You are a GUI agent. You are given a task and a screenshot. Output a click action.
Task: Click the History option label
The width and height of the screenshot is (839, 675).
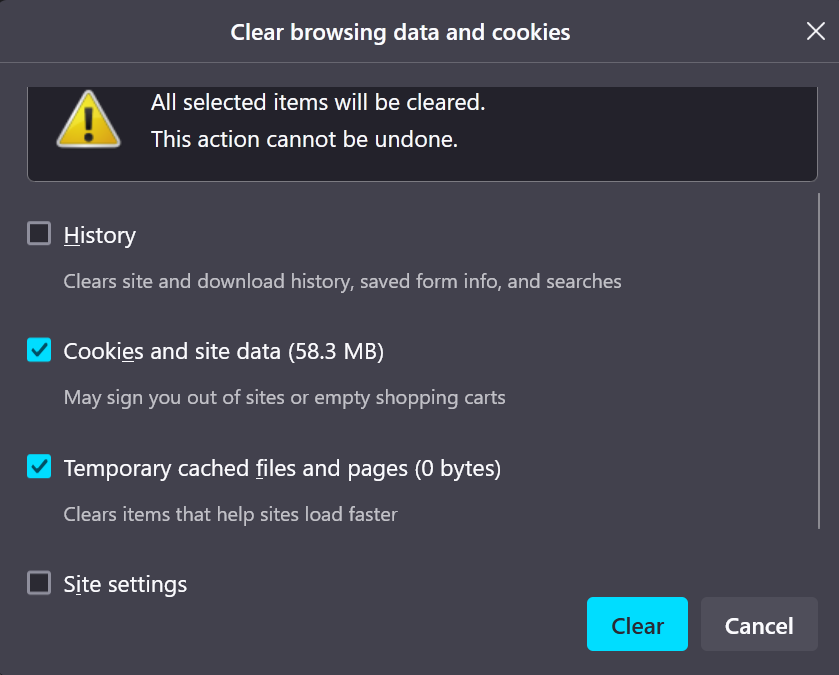click(x=100, y=236)
